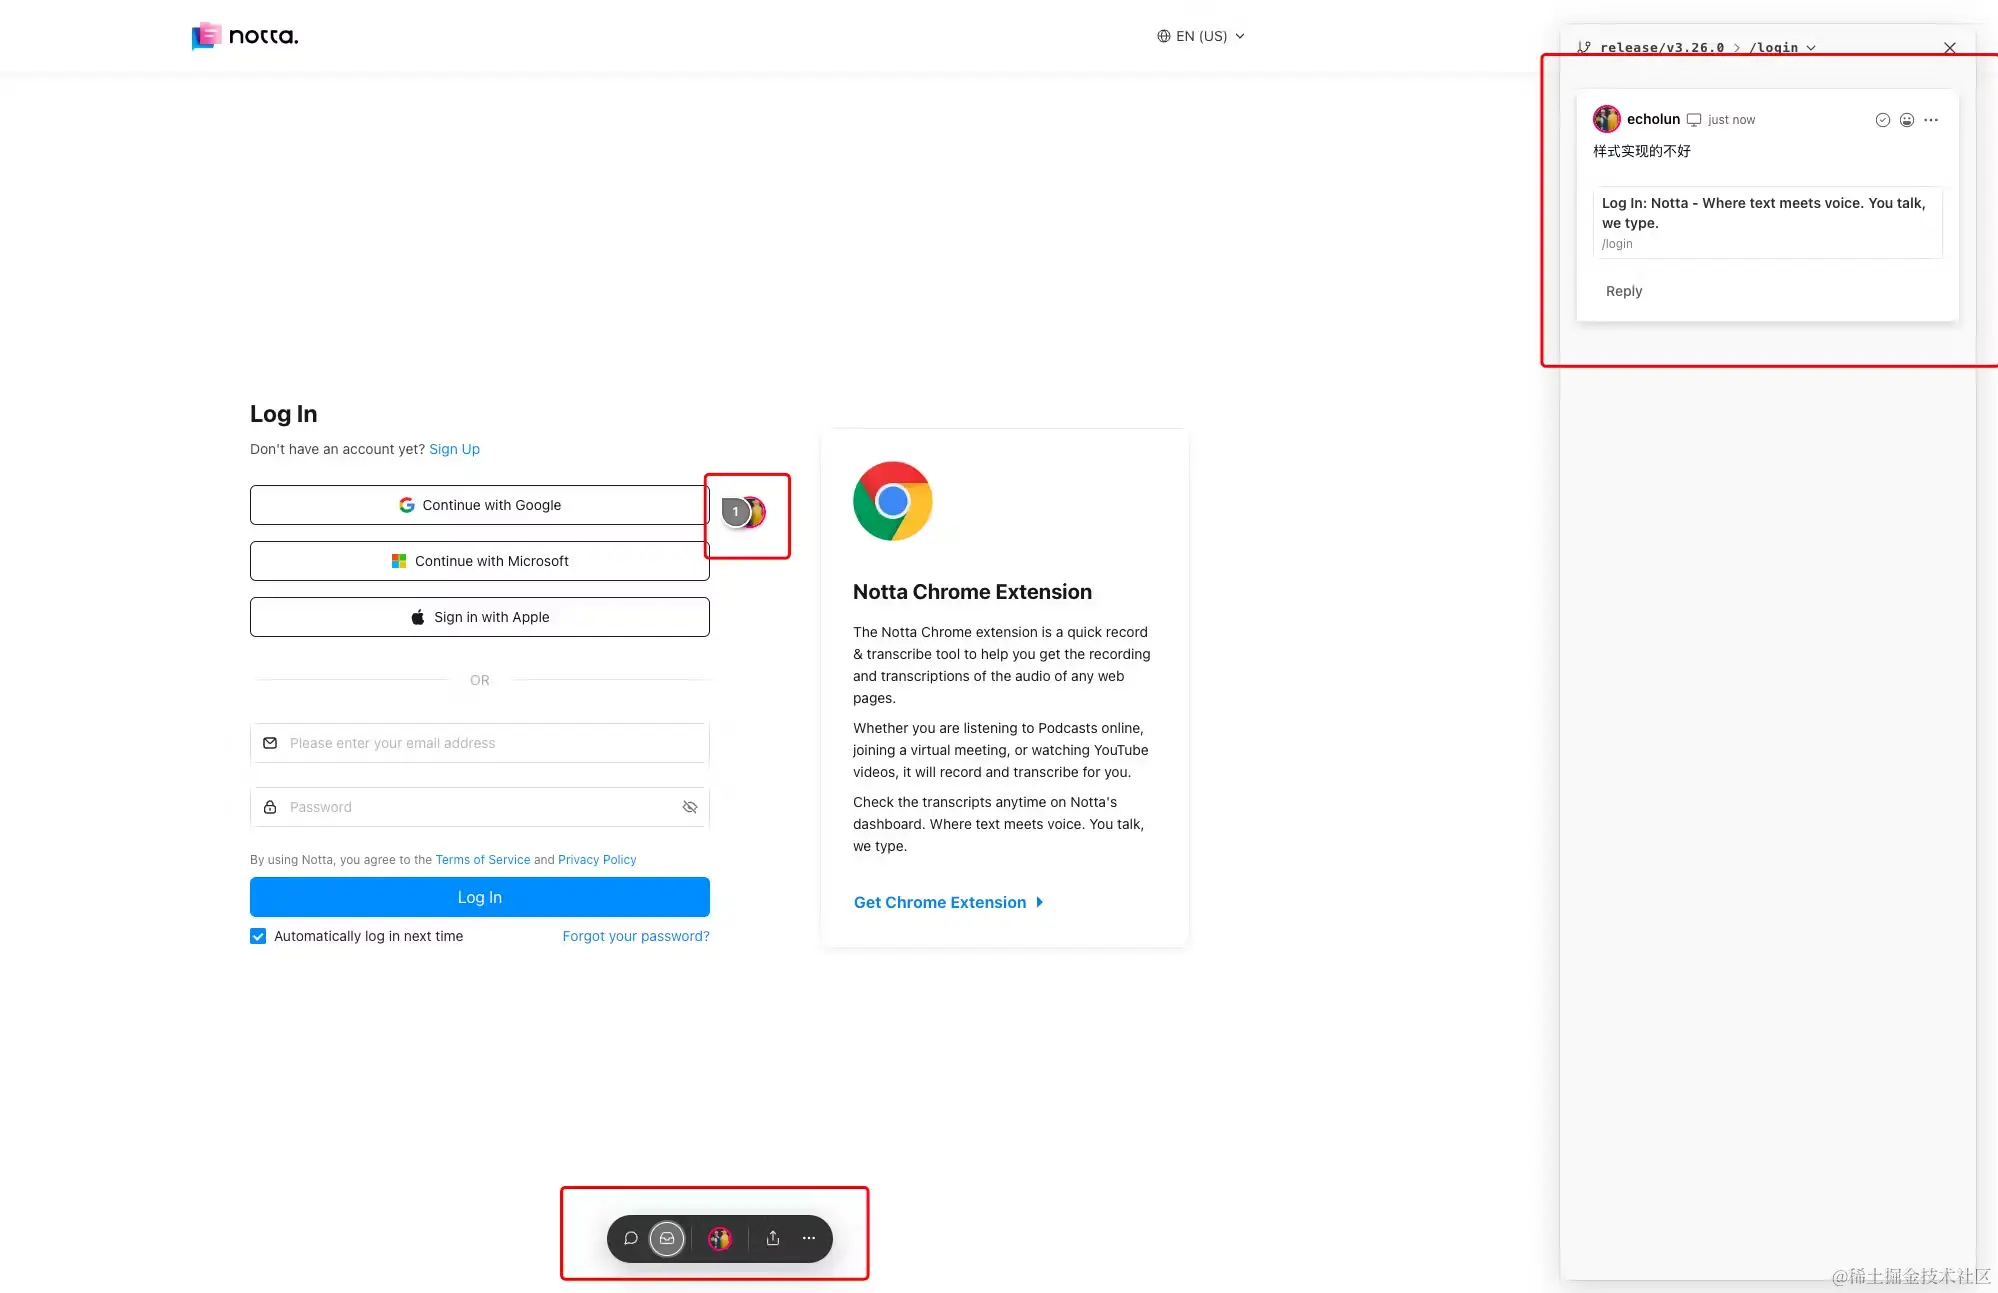Uncheck Automatically log in next time

(x=258, y=936)
